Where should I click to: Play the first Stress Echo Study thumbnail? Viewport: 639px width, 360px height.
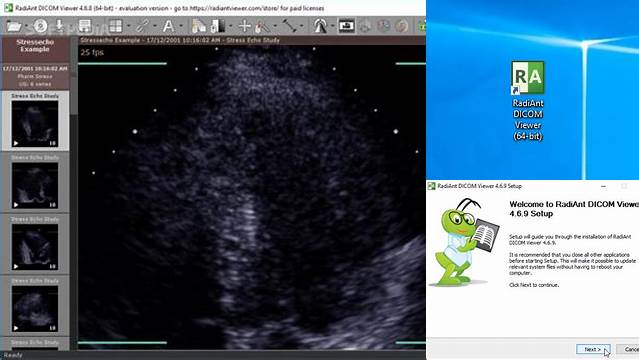pyautogui.click(x=16, y=143)
